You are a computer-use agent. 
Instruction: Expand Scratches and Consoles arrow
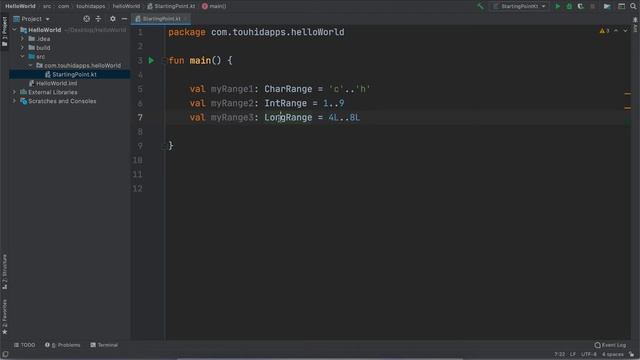click(x=14, y=101)
